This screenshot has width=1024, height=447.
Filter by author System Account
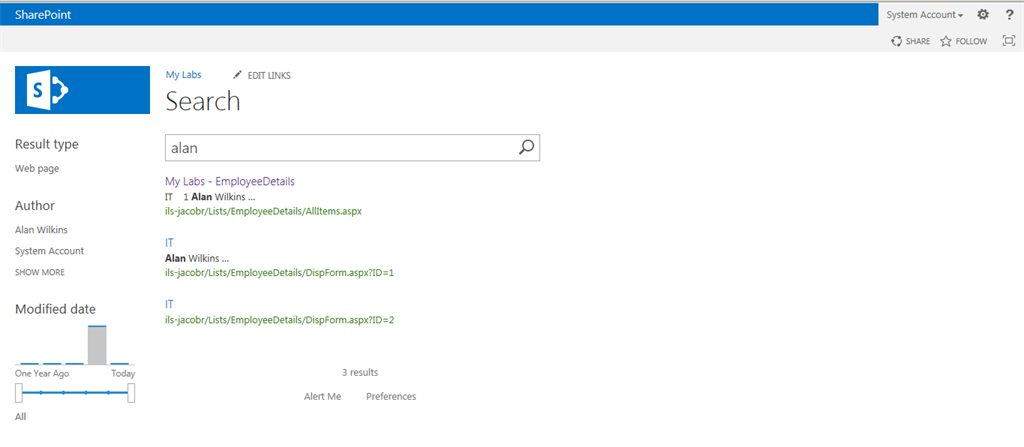(50, 250)
